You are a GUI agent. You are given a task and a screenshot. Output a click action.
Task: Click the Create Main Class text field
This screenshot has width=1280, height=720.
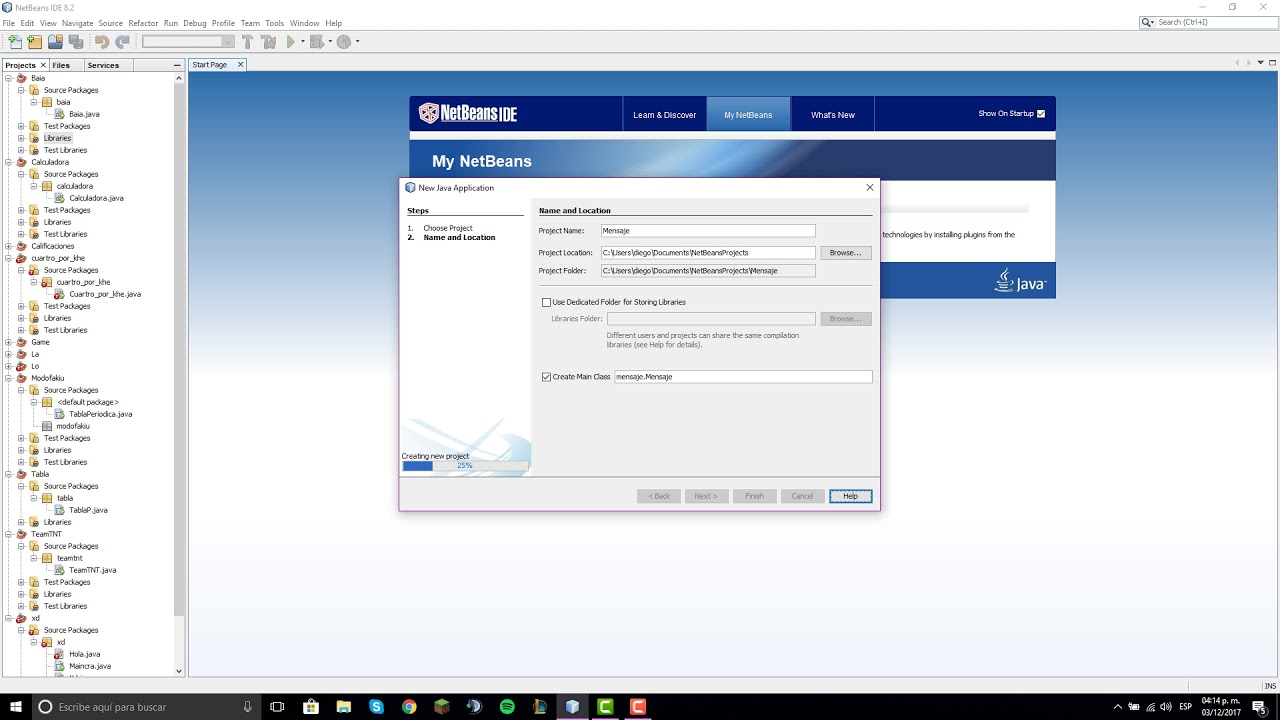(742, 377)
